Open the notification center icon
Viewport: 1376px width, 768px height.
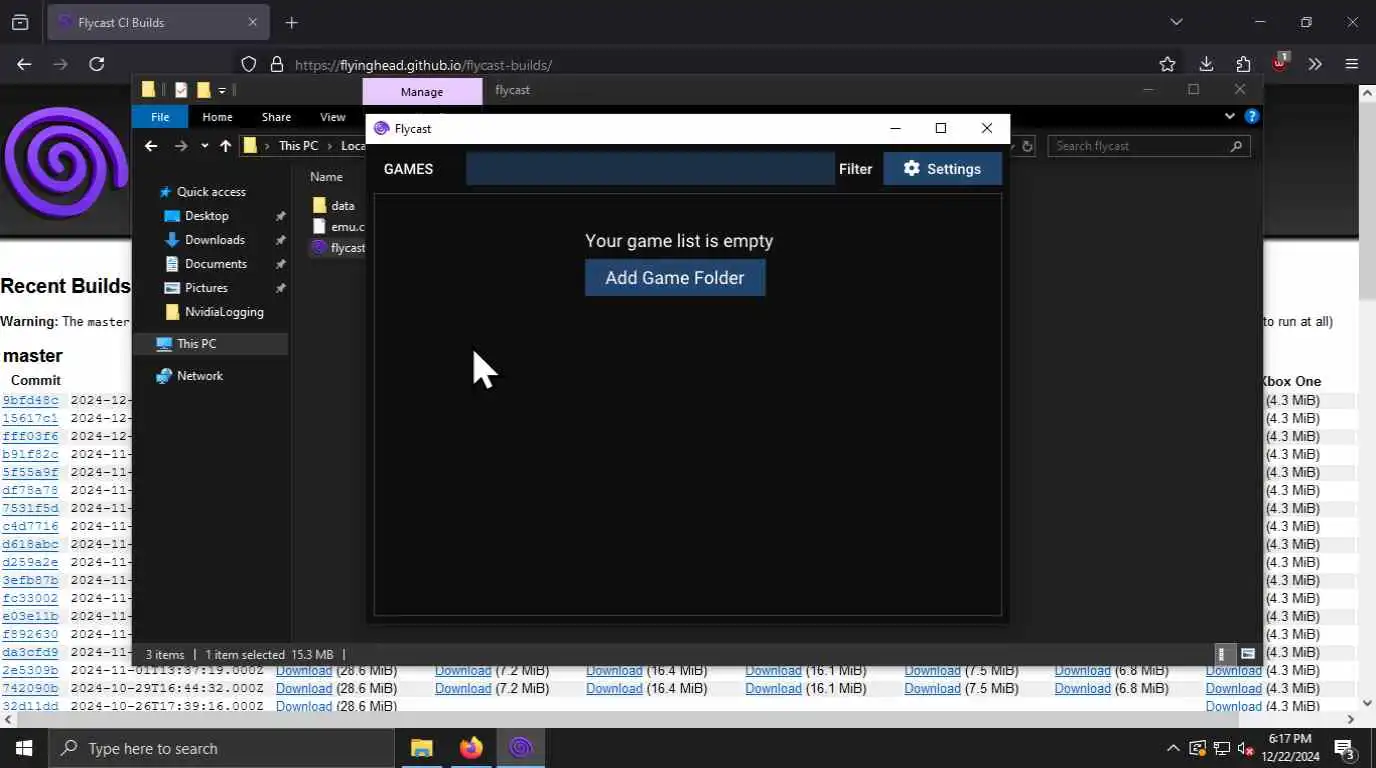click(x=1345, y=748)
